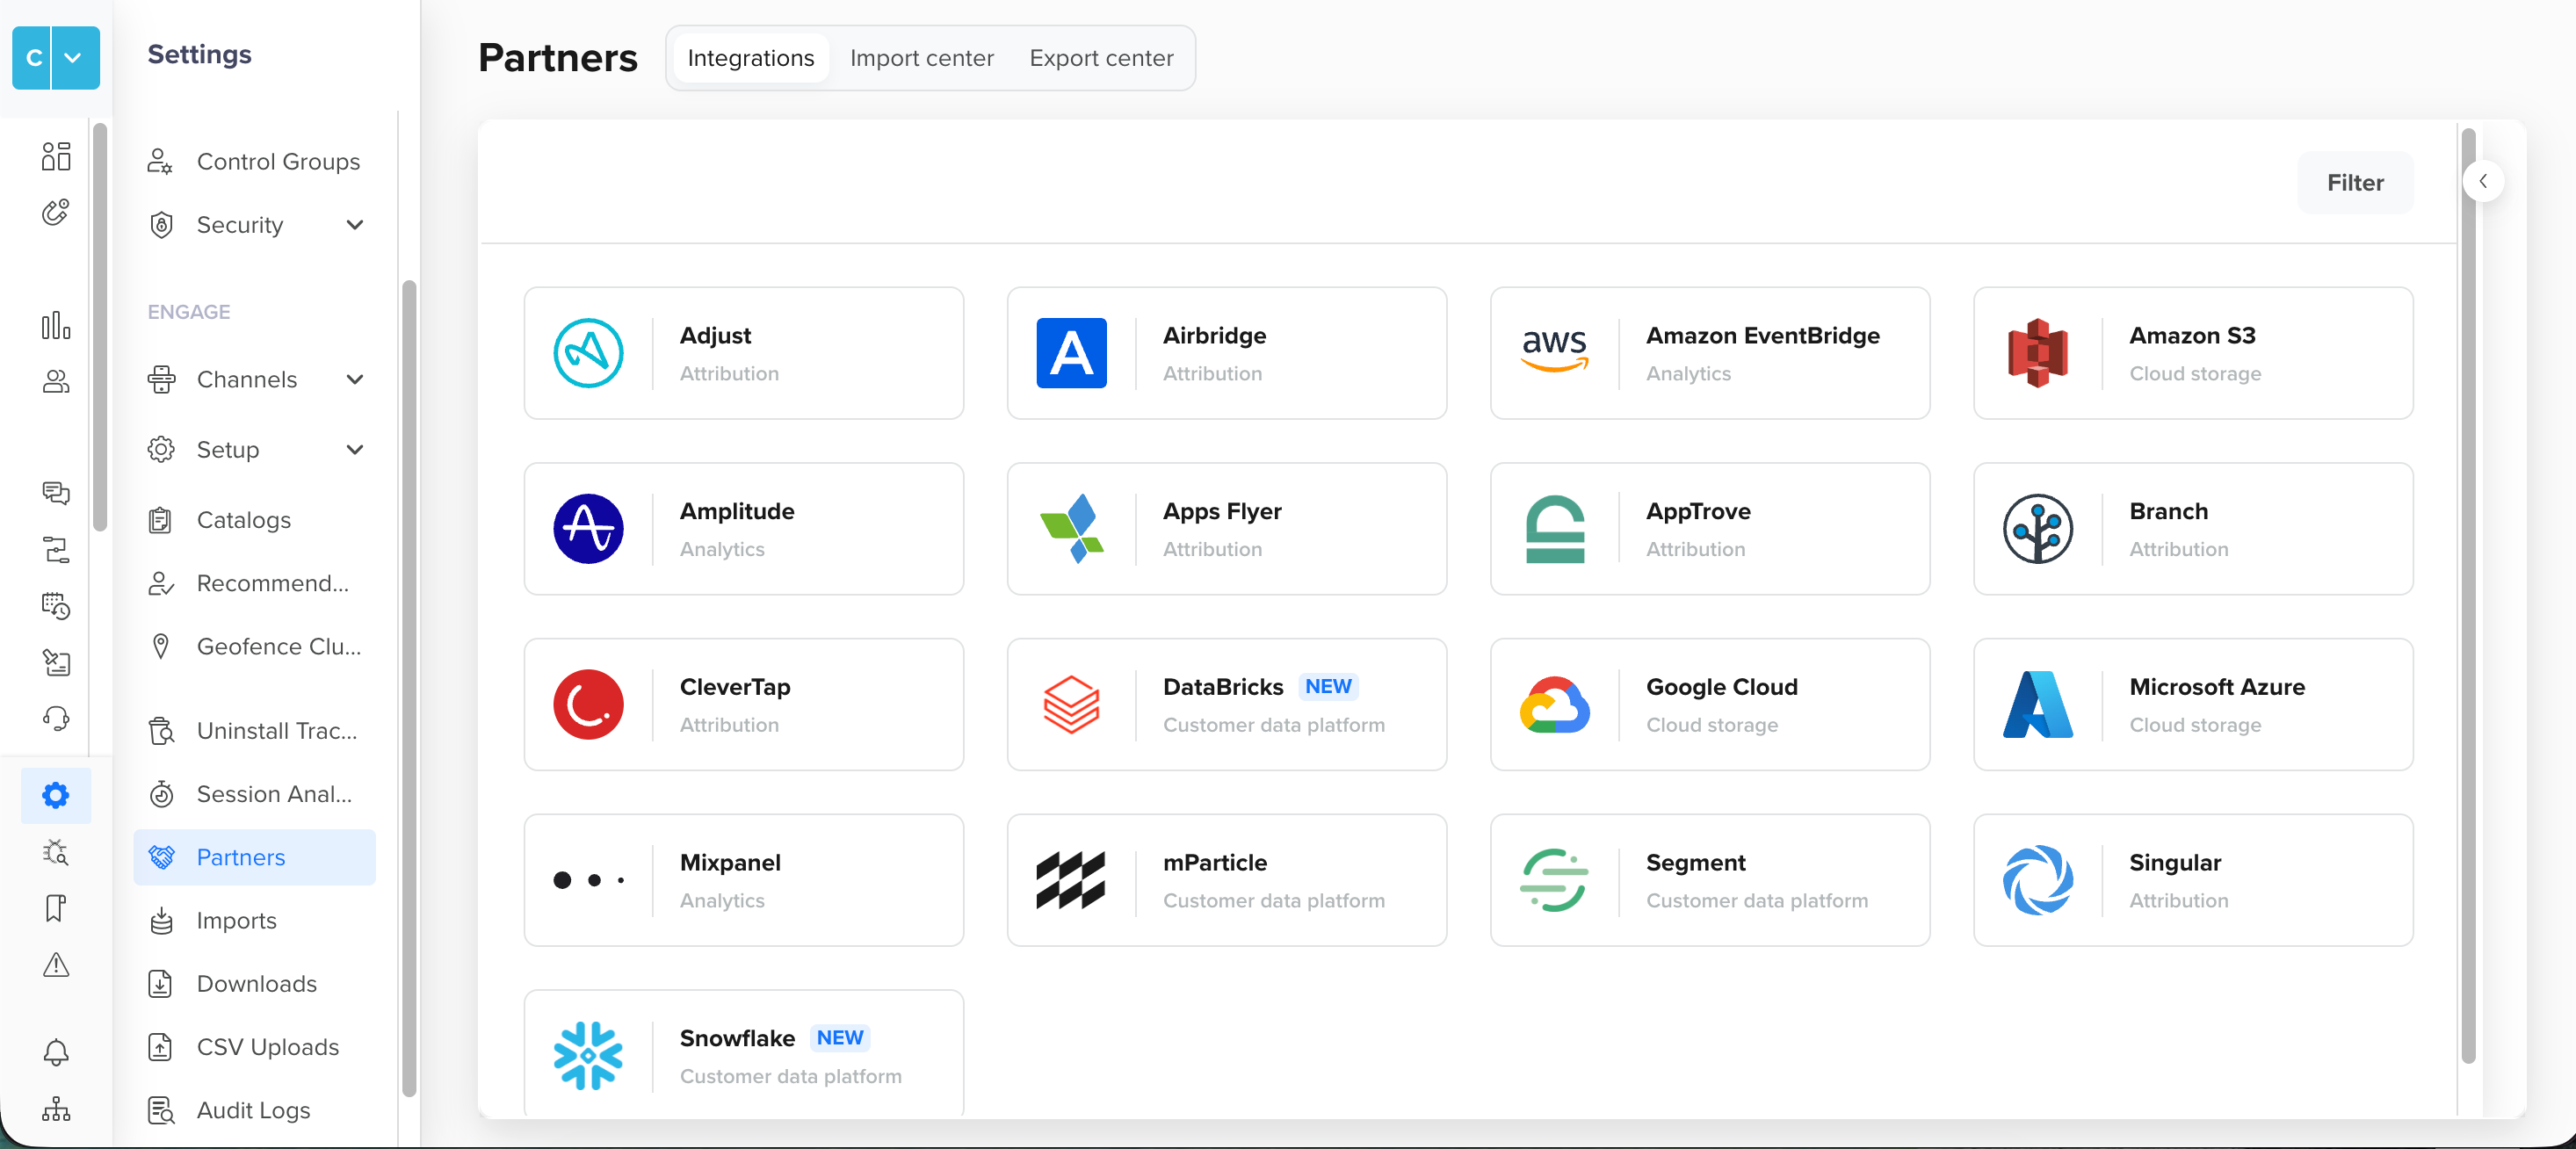
Task: Expand the Setup section chevron
Action: (x=354, y=449)
